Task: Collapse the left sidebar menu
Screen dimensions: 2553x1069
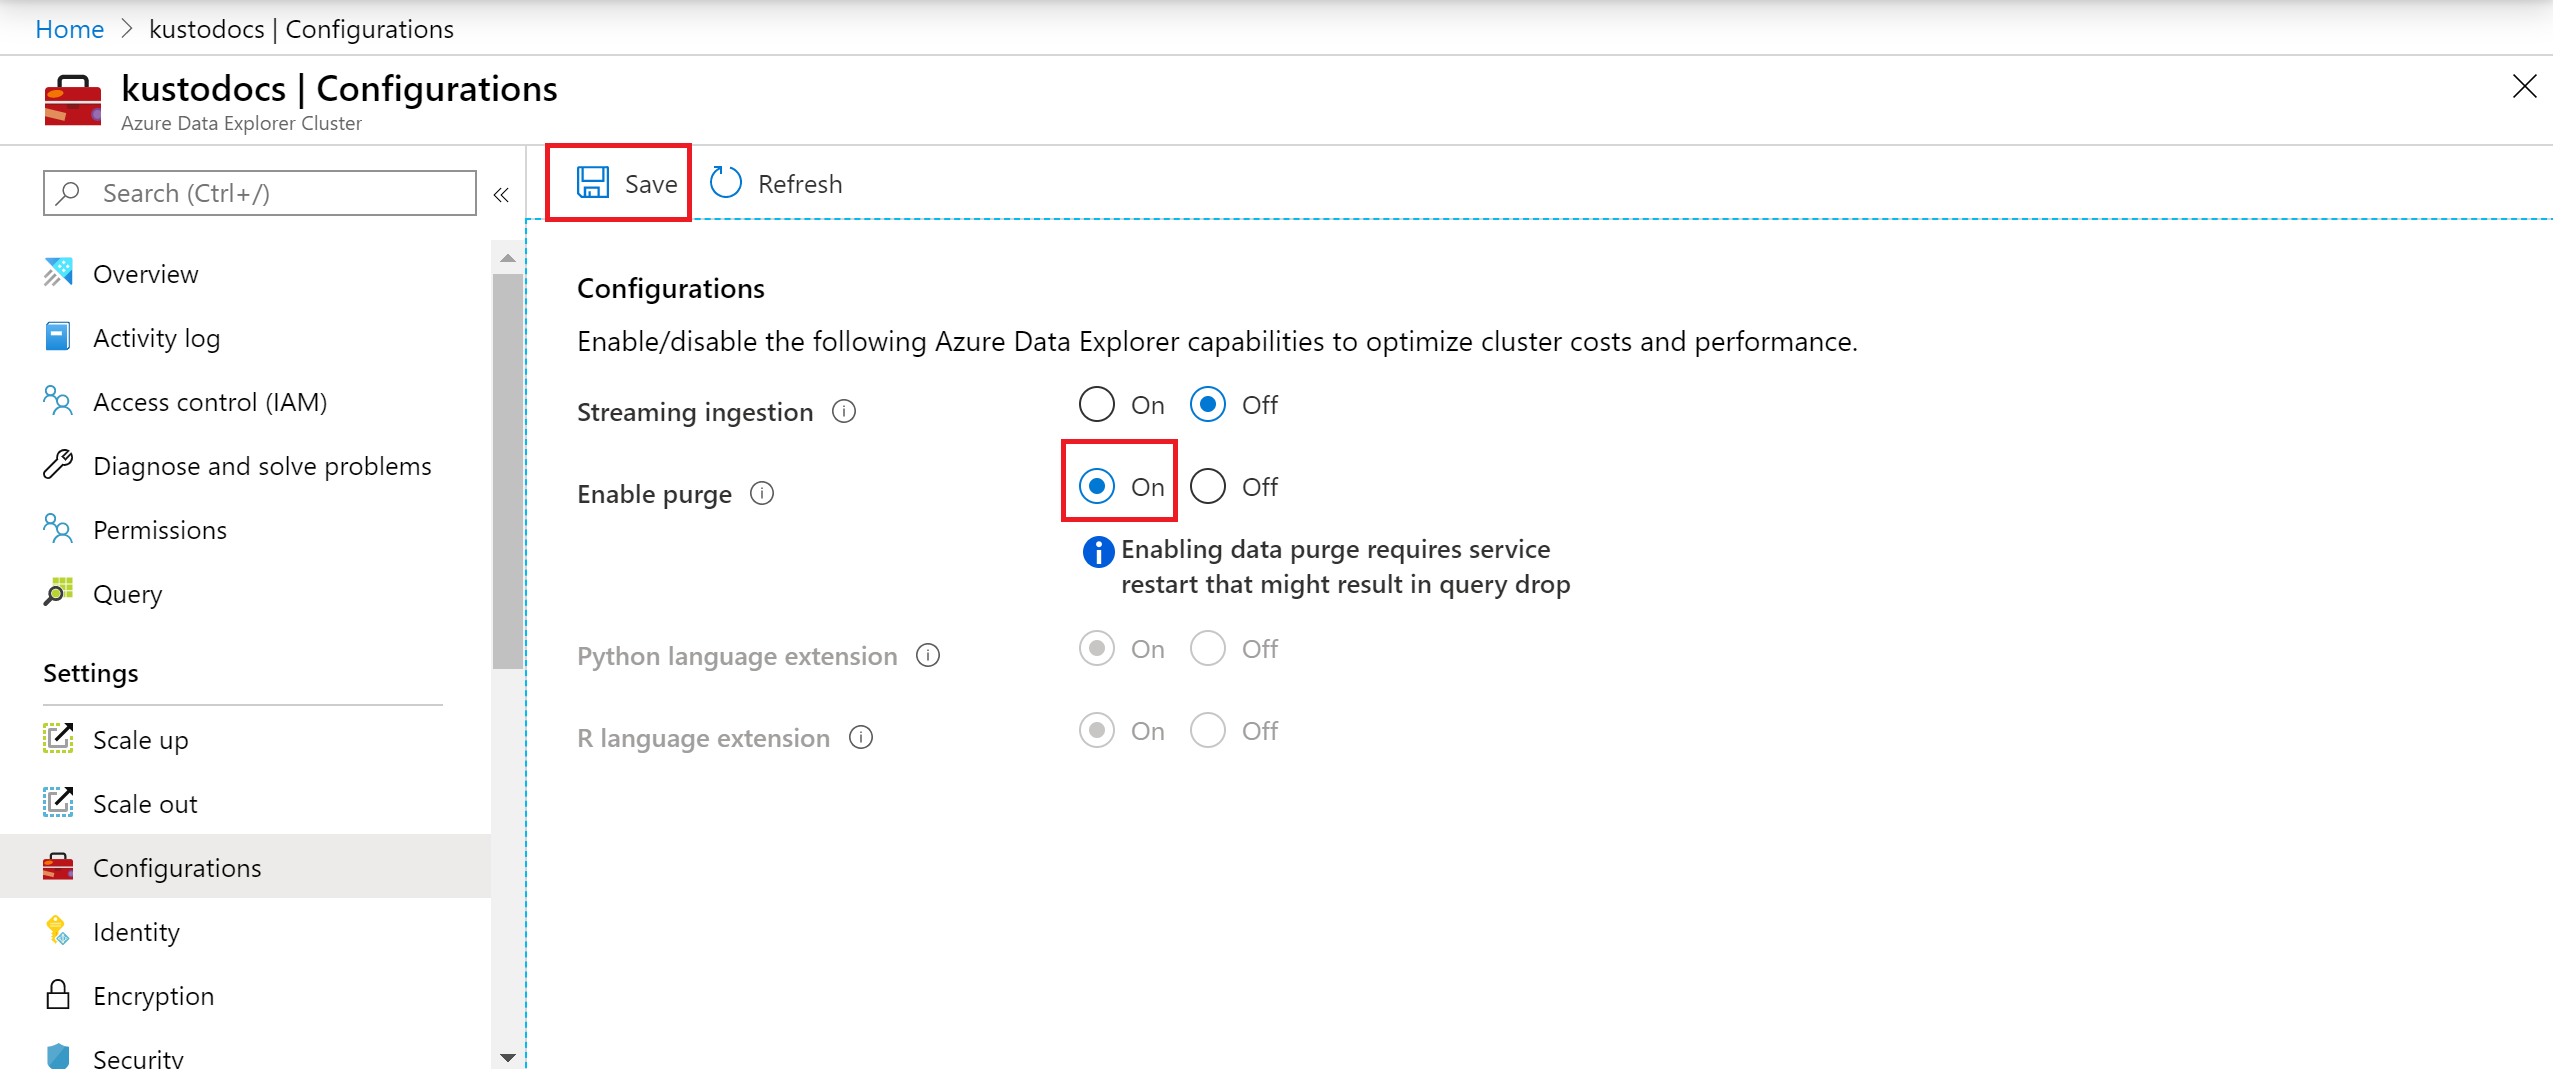Action: [x=501, y=195]
